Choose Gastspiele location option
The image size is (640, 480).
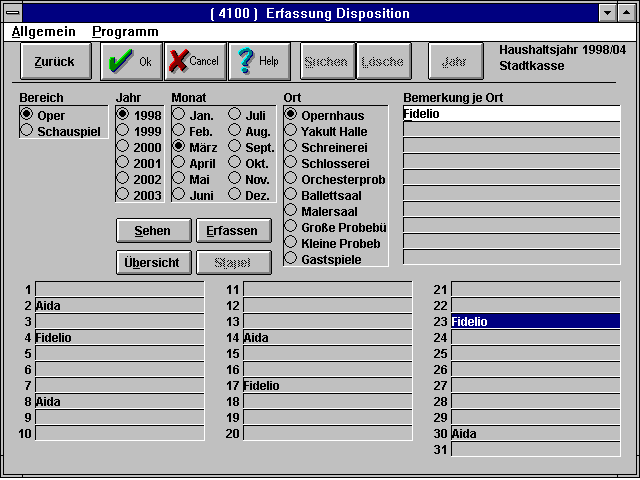(x=291, y=259)
